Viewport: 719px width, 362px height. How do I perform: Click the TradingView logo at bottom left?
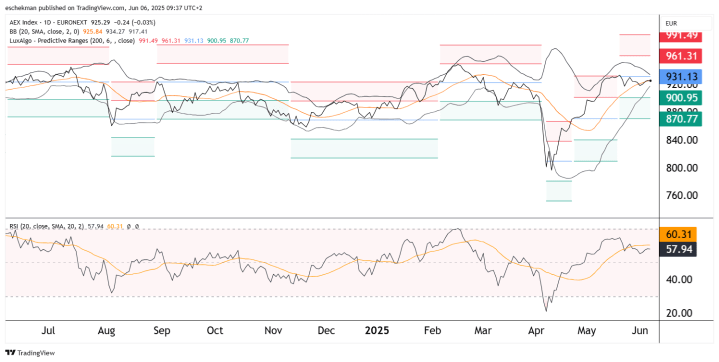(x=30, y=353)
